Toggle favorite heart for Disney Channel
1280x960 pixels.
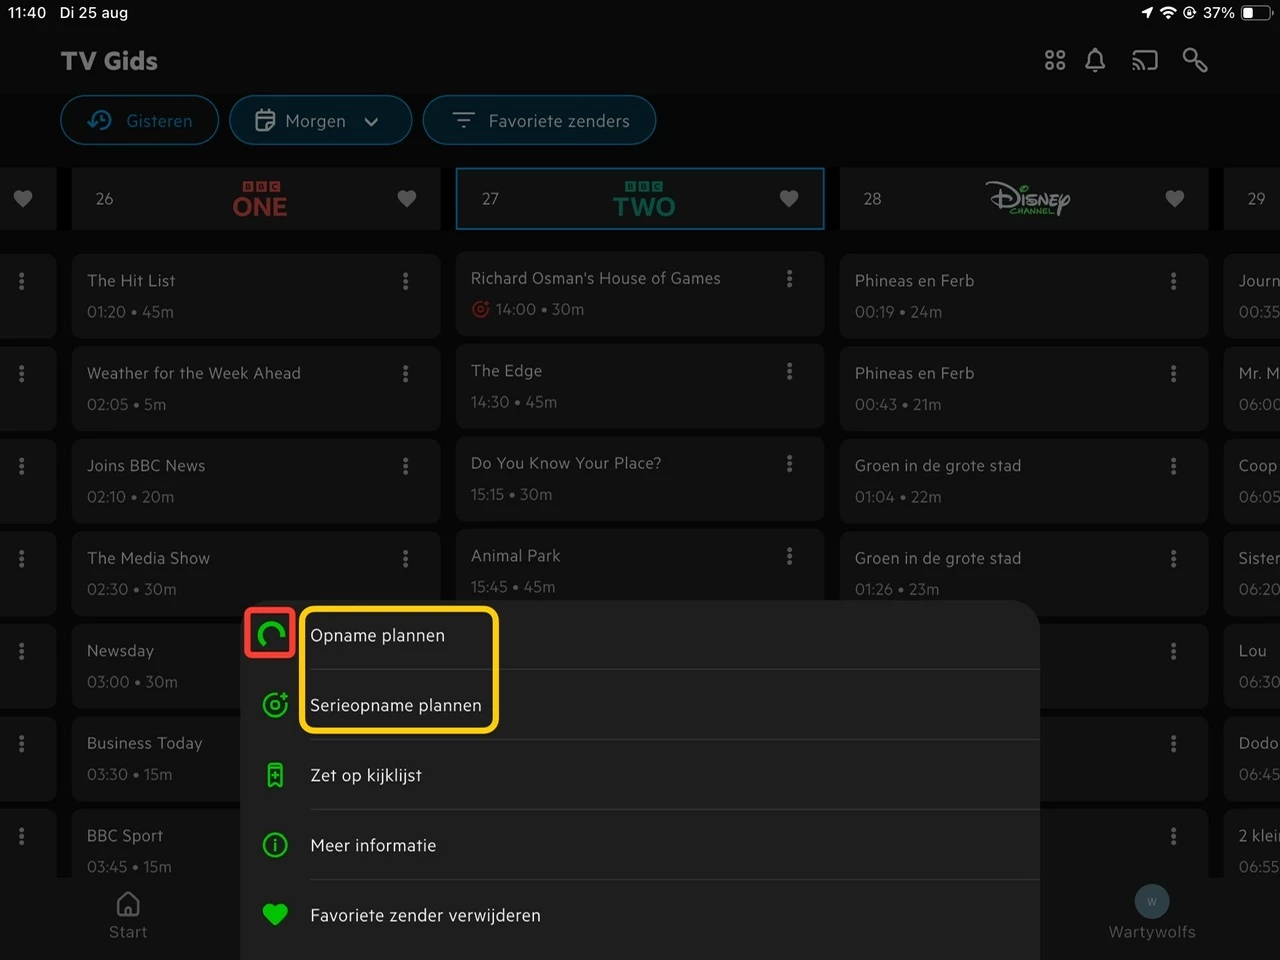pos(1175,199)
